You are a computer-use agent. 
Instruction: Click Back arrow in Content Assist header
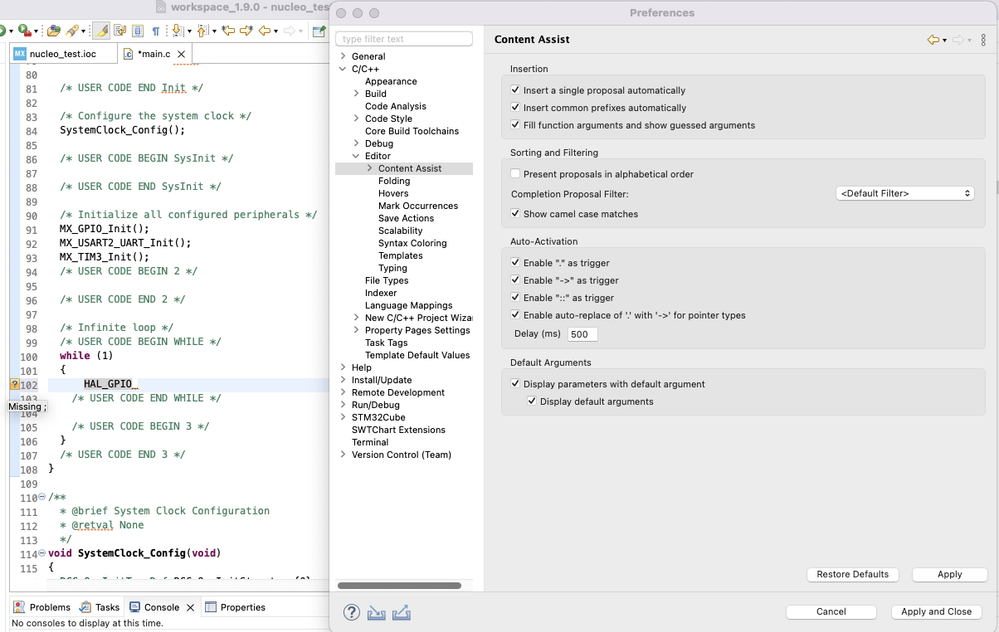tap(933, 40)
